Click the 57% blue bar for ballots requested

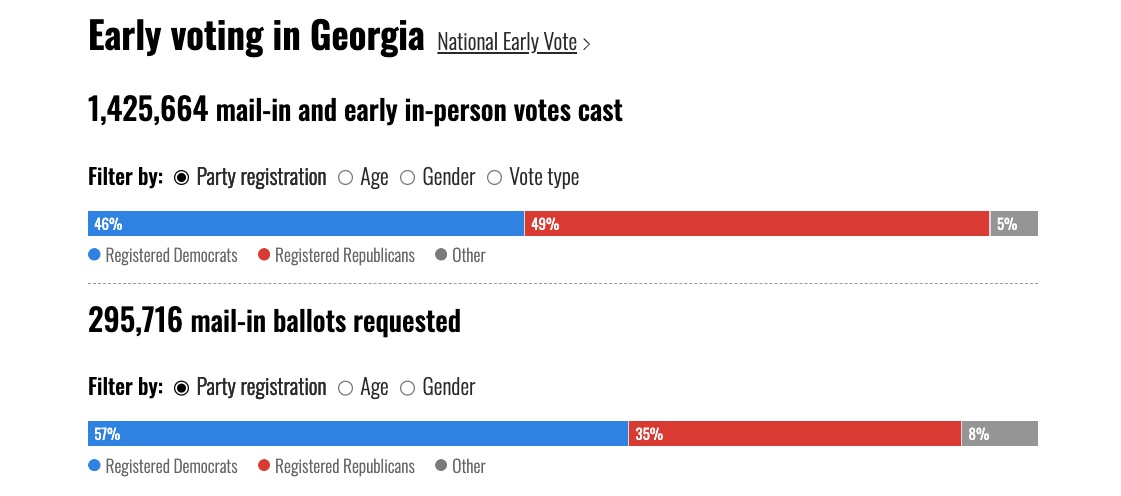point(358,434)
